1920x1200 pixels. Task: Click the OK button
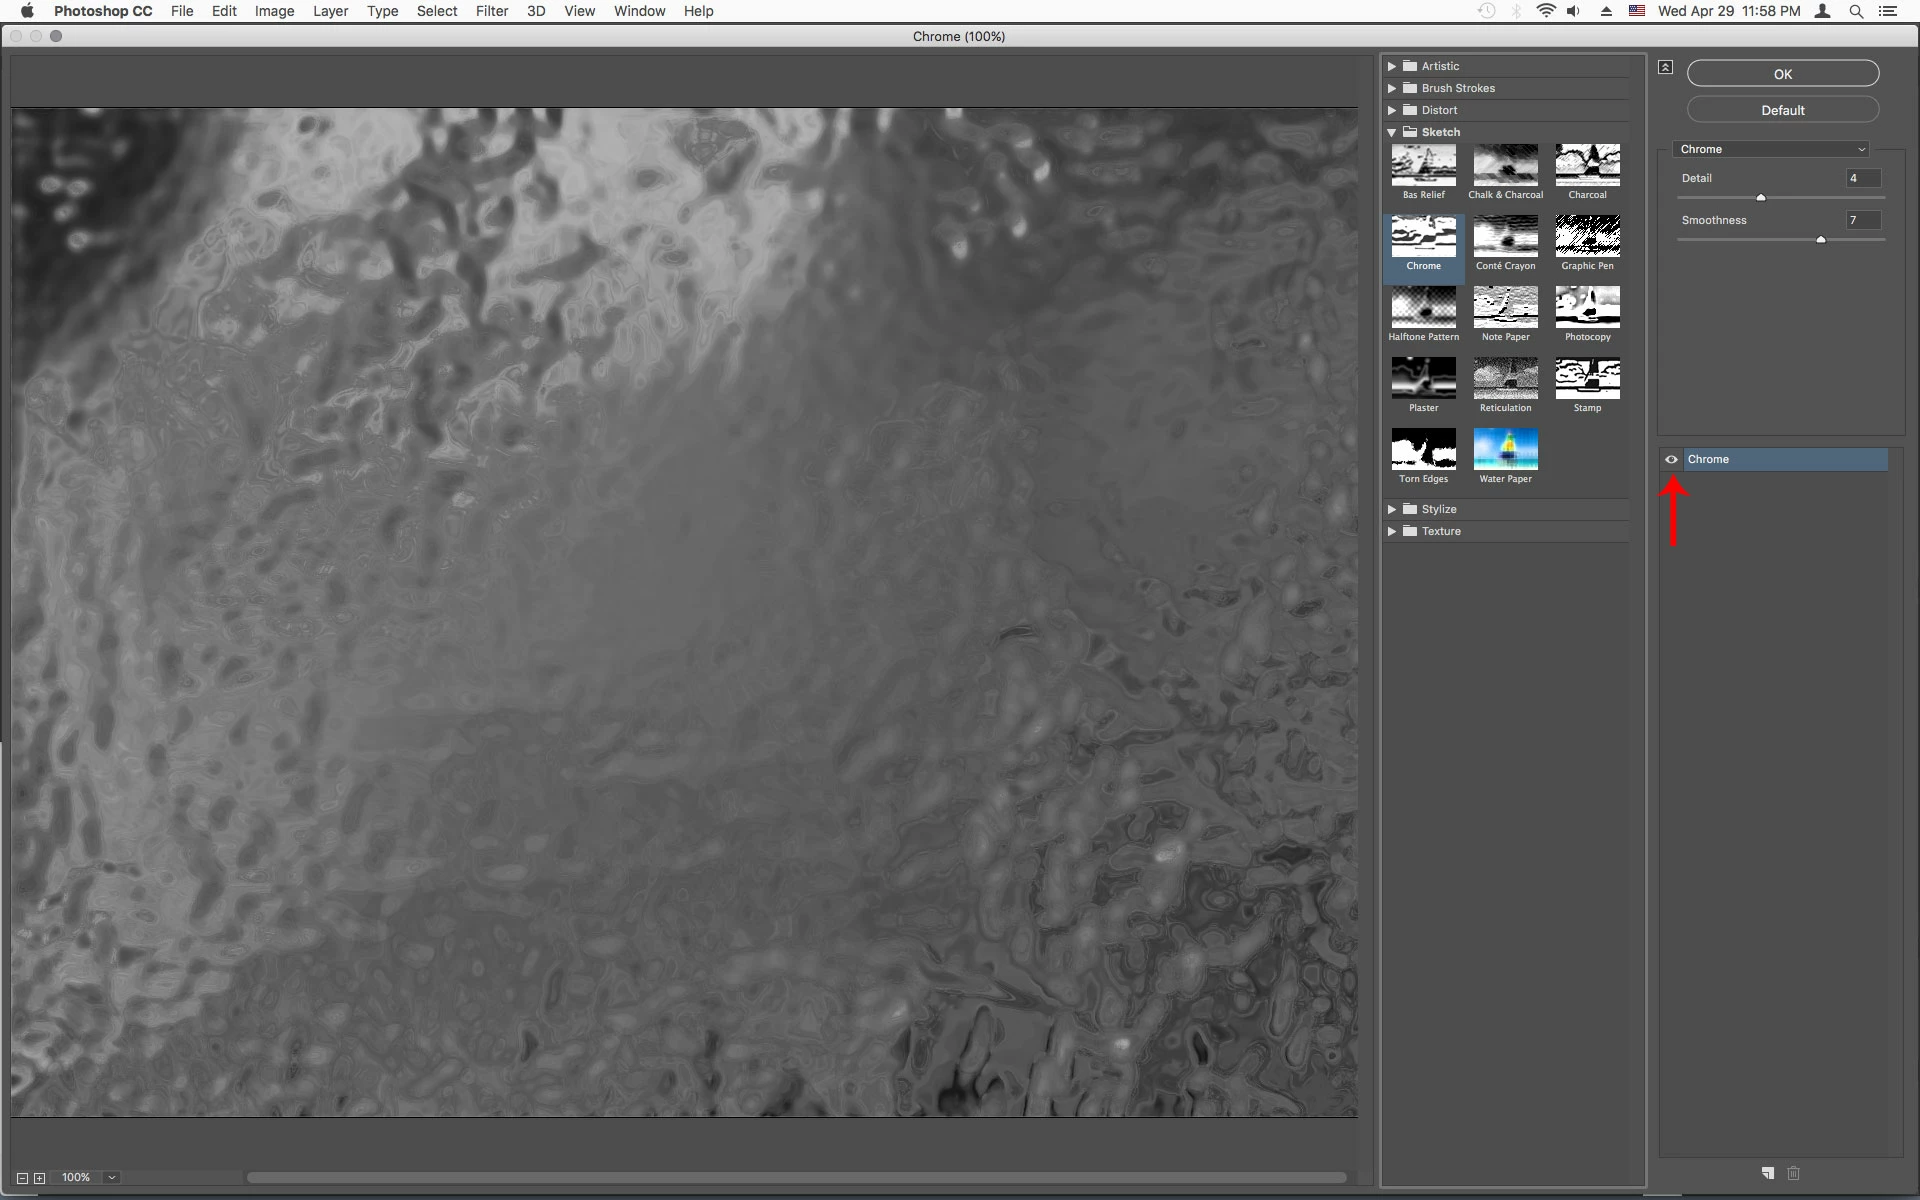1782,74
